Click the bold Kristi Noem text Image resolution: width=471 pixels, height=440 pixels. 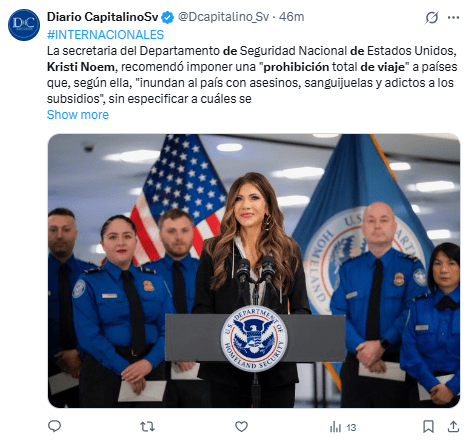pyautogui.click(x=81, y=67)
